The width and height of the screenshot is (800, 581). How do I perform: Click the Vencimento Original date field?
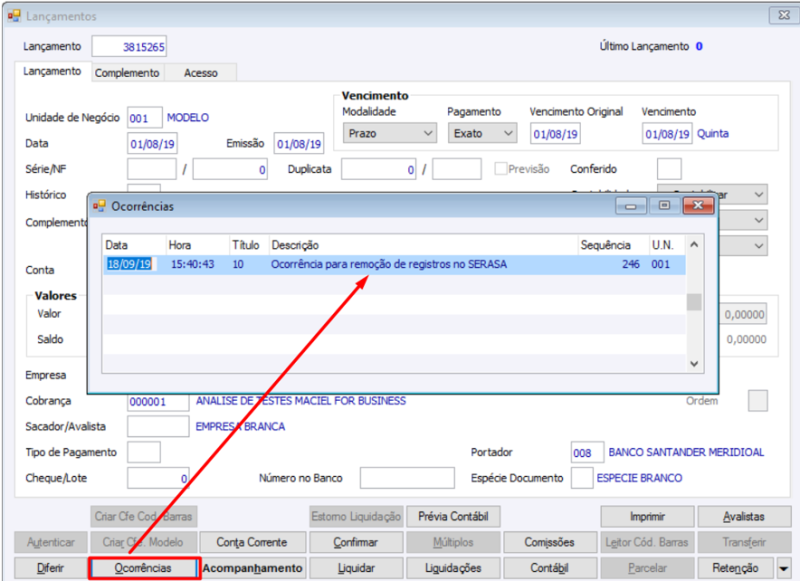[555, 134]
